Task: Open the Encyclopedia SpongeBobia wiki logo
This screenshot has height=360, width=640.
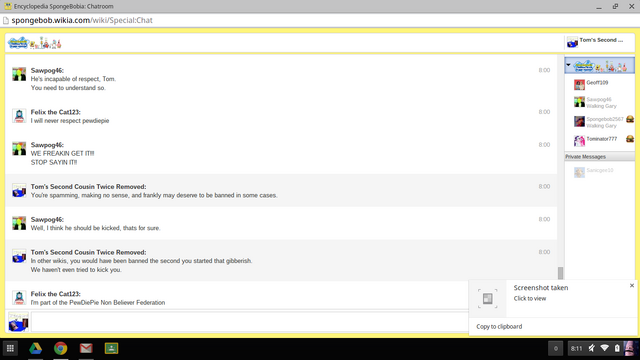Action: click(x=35, y=42)
